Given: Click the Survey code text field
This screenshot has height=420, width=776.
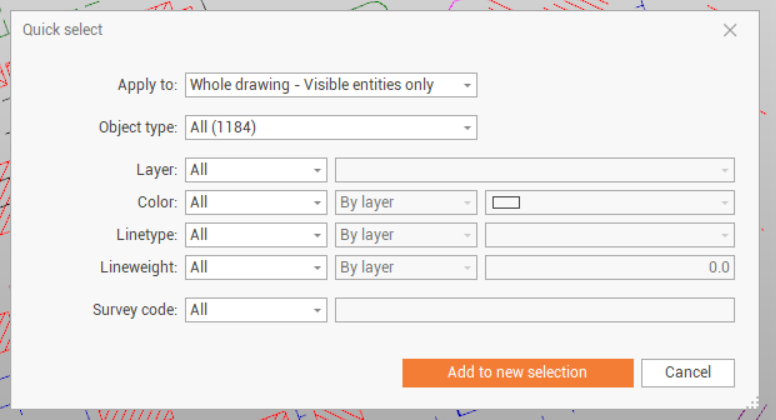Looking at the screenshot, I should coord(534,310).
